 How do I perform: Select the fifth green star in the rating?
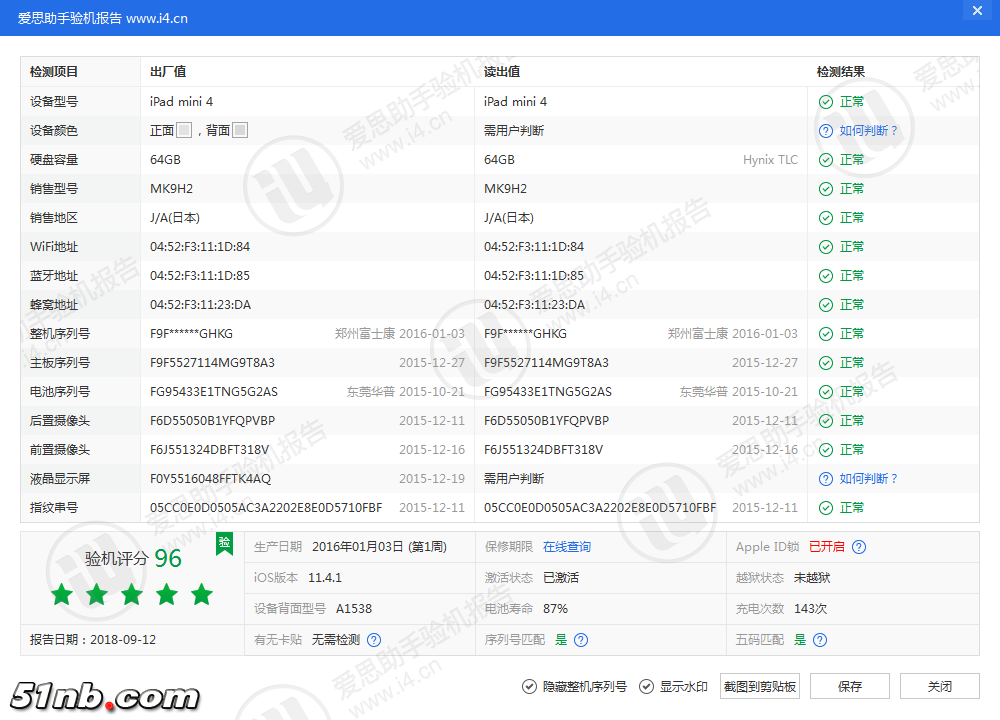click(x=201, y=594)
